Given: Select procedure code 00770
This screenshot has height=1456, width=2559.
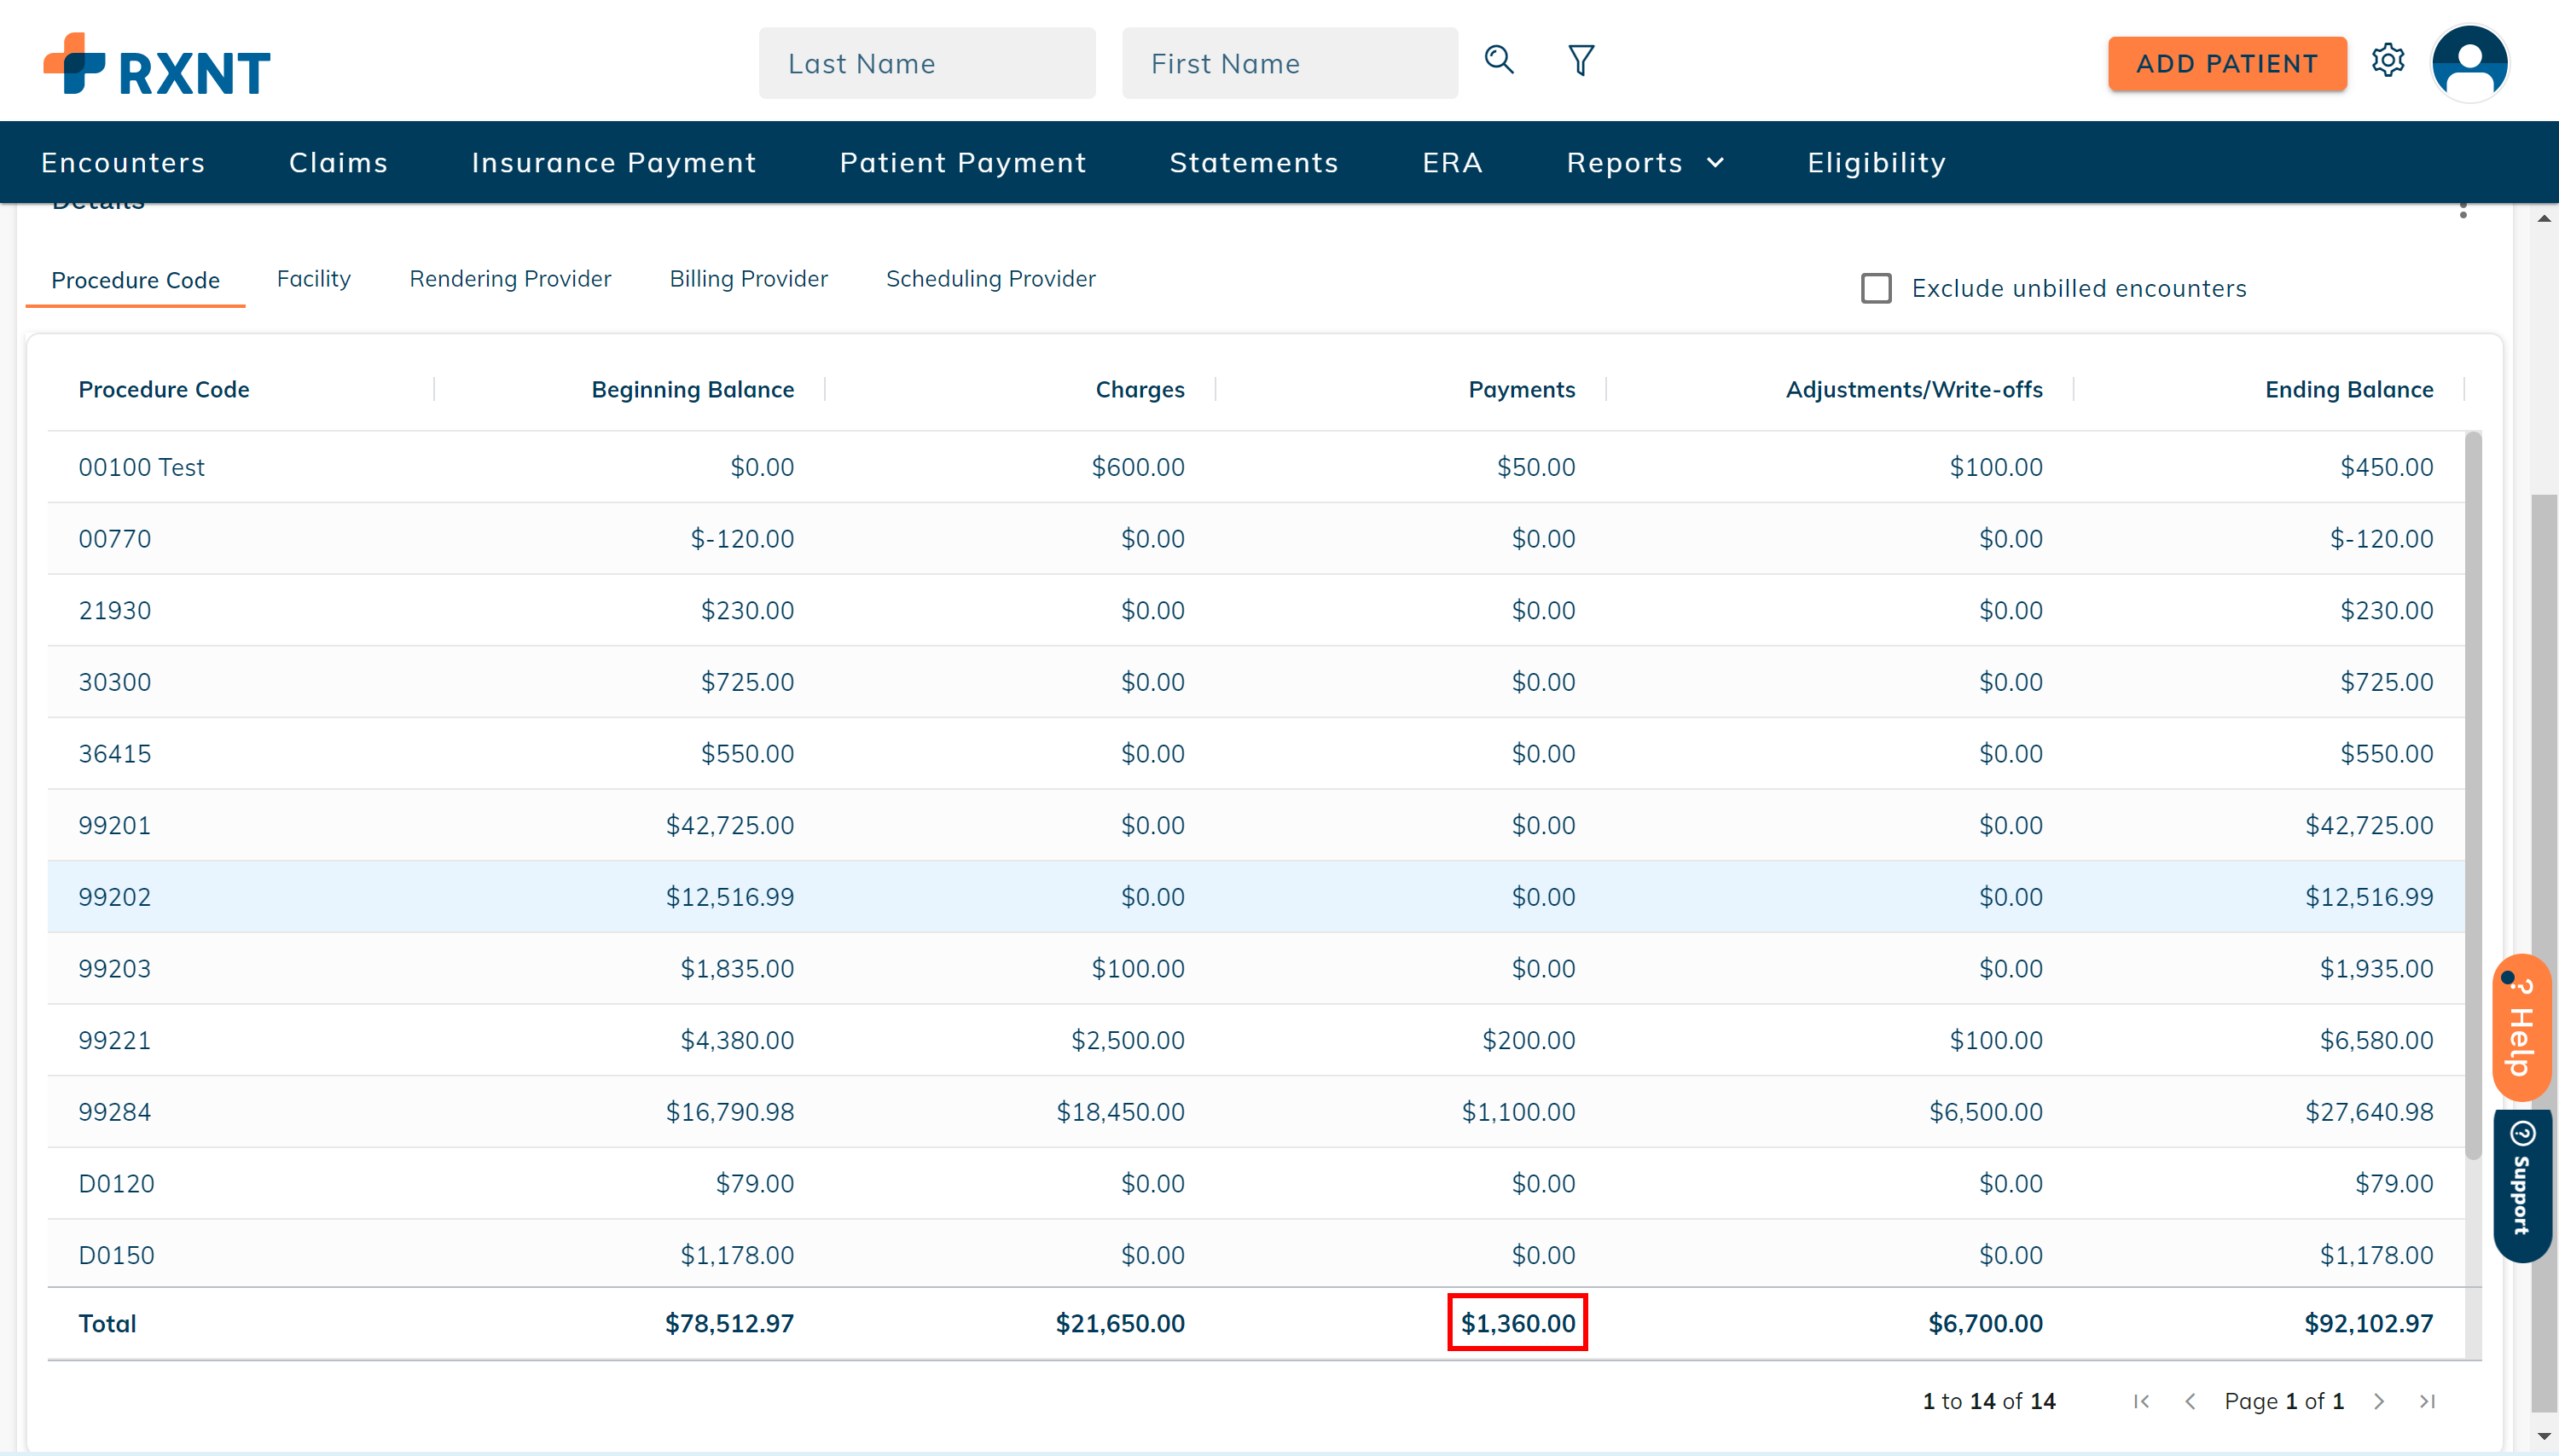Looking at the screenshot, I should click(1256, 539).
